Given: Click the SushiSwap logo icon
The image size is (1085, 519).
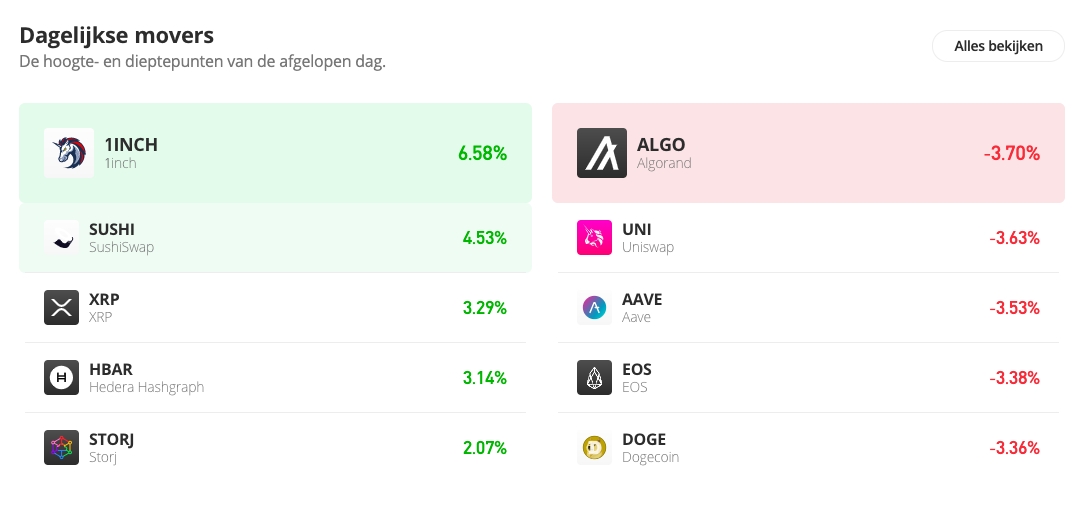Looking at the screenshot, I should coord(62,237).
